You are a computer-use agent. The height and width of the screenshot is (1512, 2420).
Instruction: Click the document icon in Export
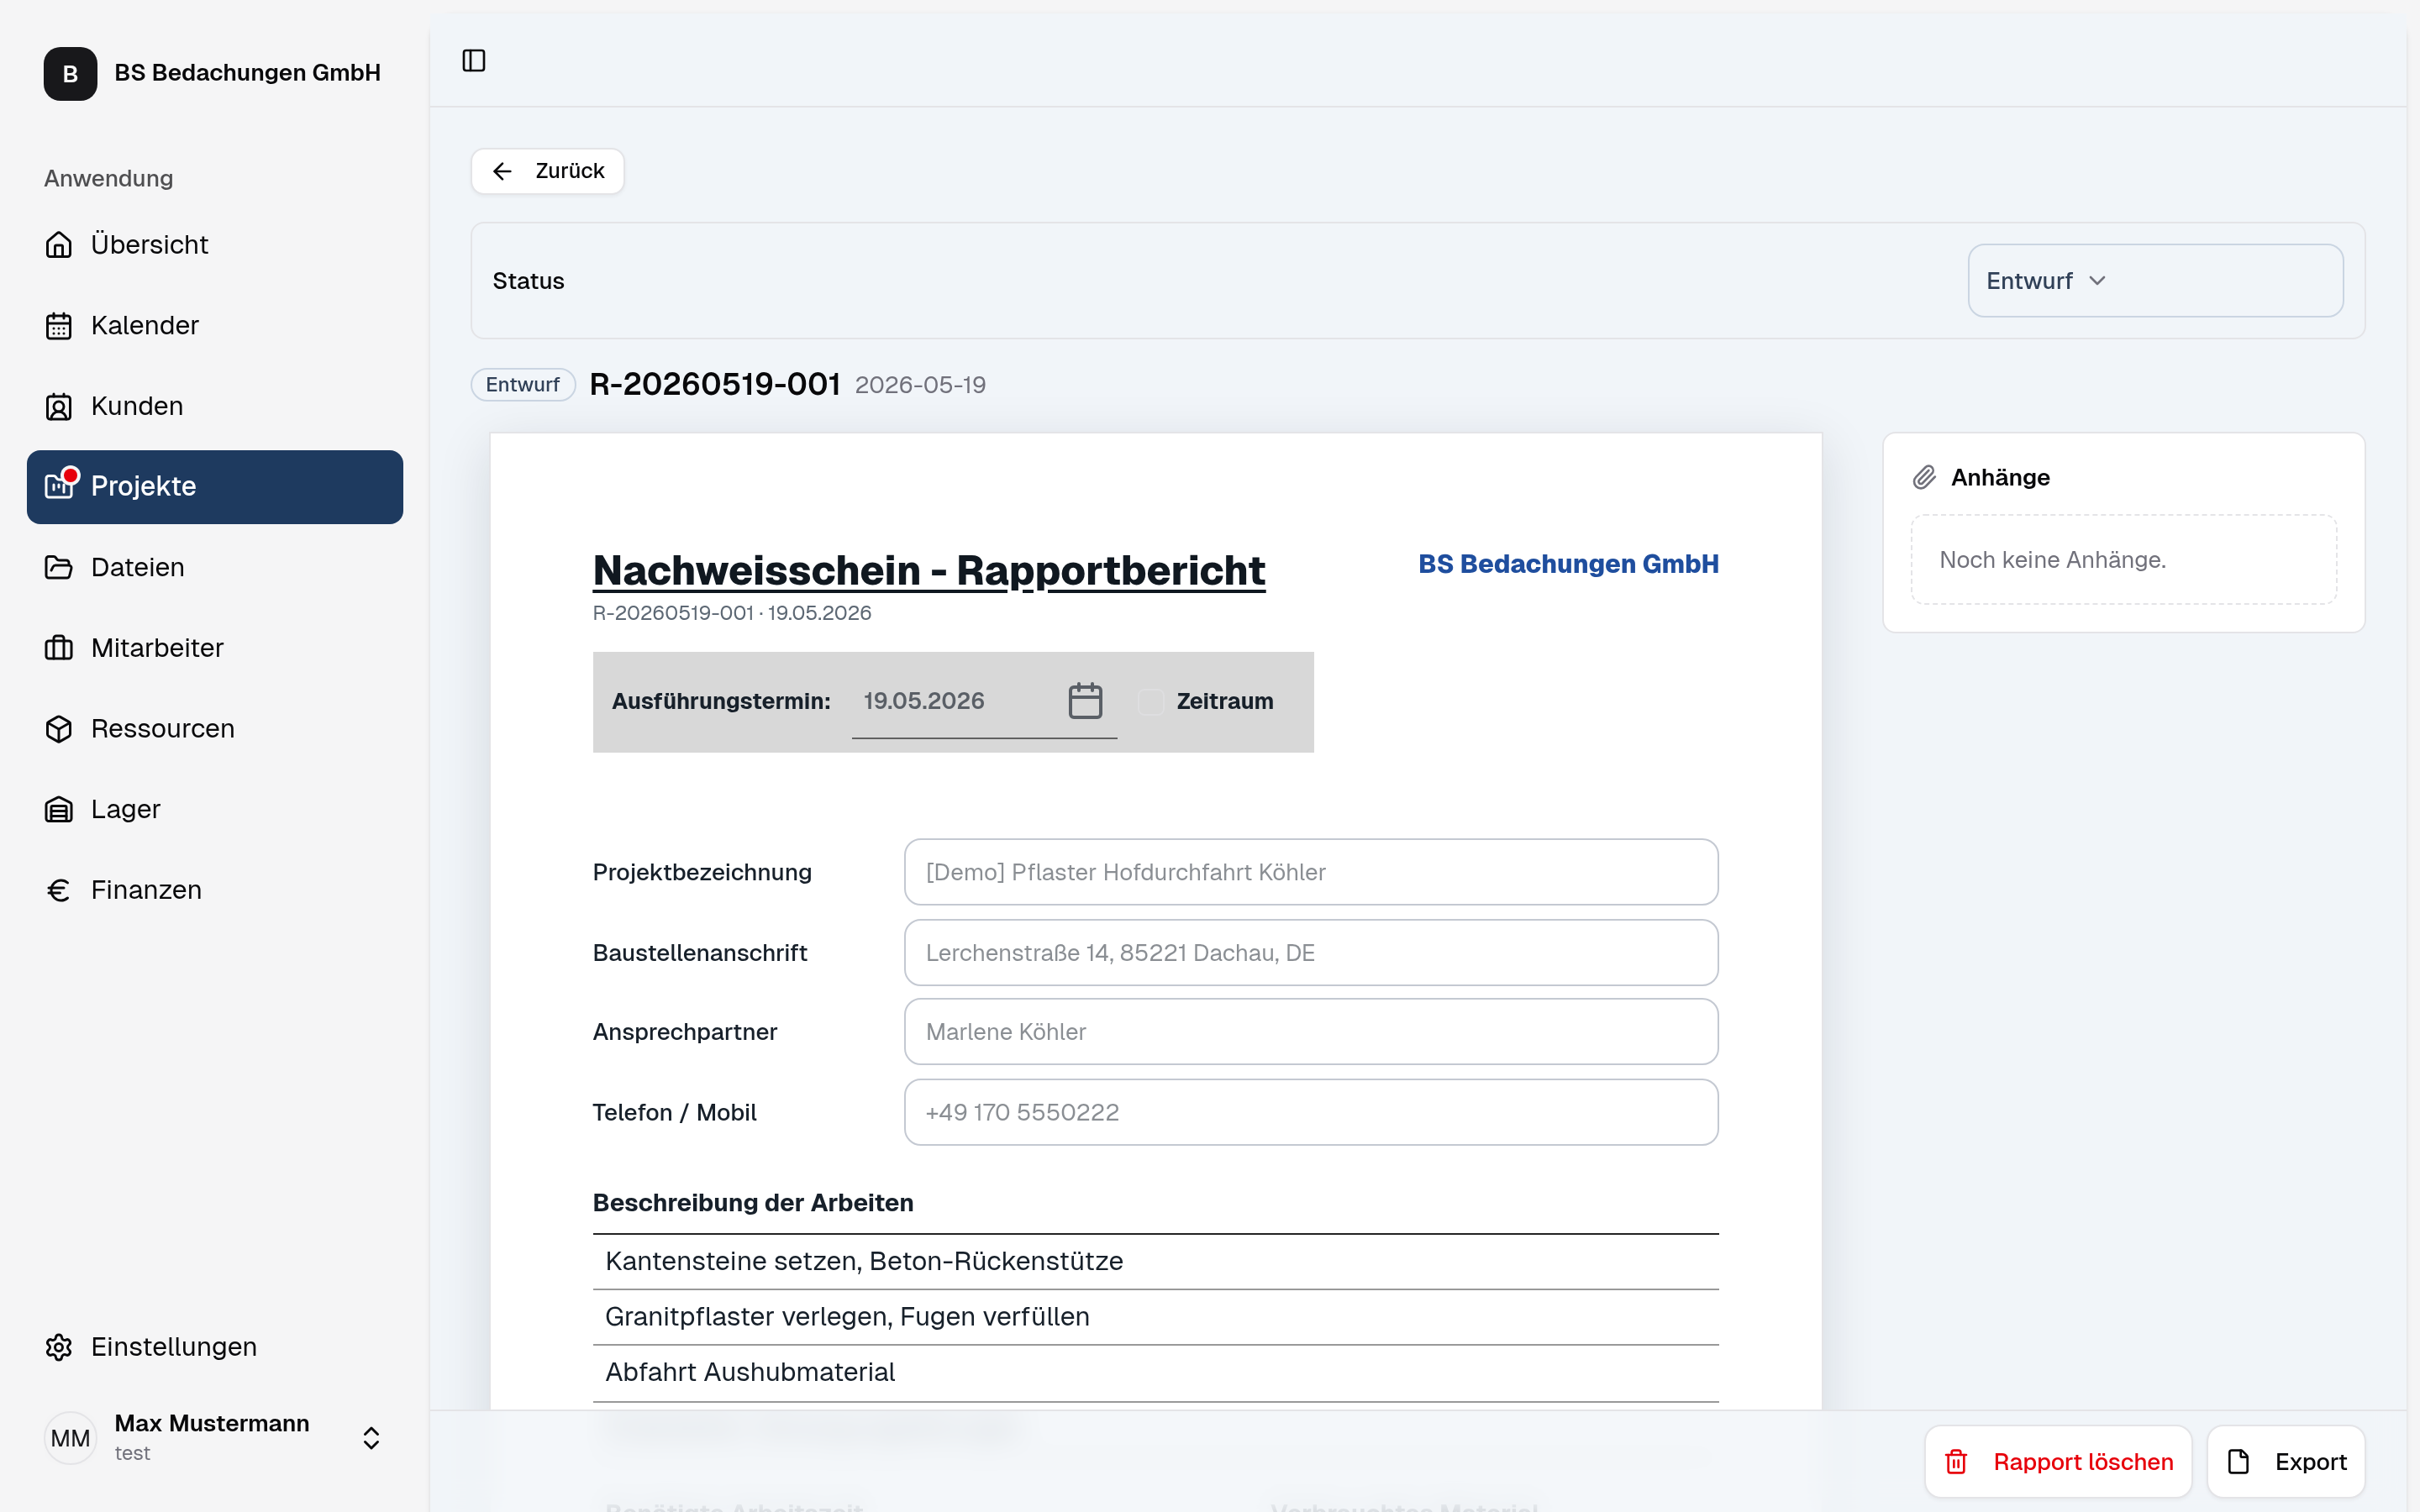pos(2239,1462)
